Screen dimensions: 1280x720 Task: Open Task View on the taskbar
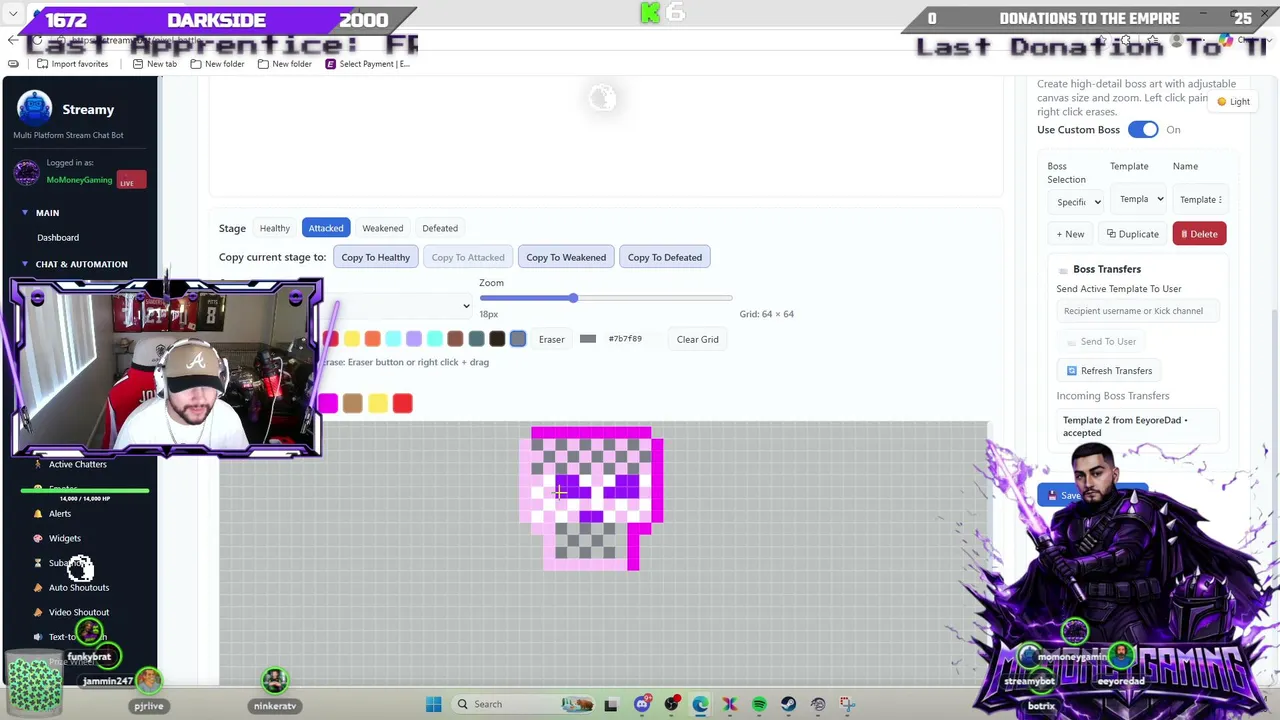click(x=611, y=704)
